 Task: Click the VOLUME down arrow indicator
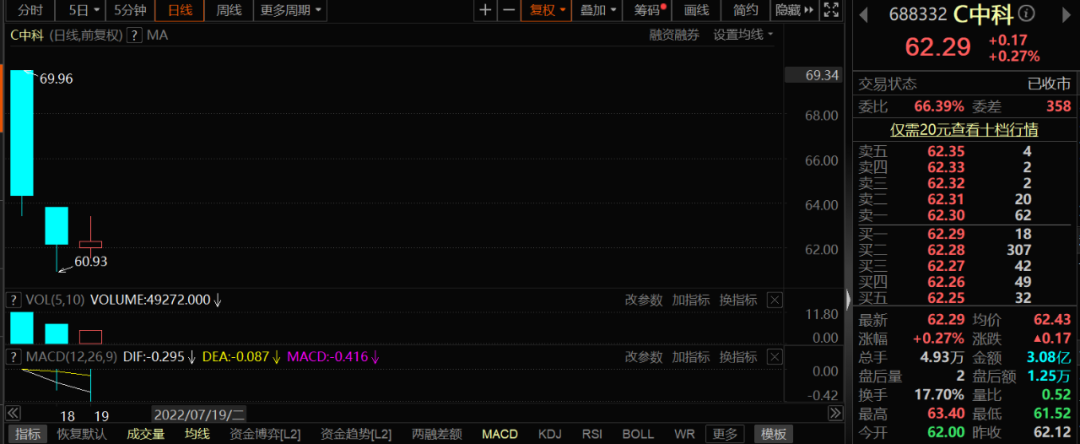coord(218,300)
